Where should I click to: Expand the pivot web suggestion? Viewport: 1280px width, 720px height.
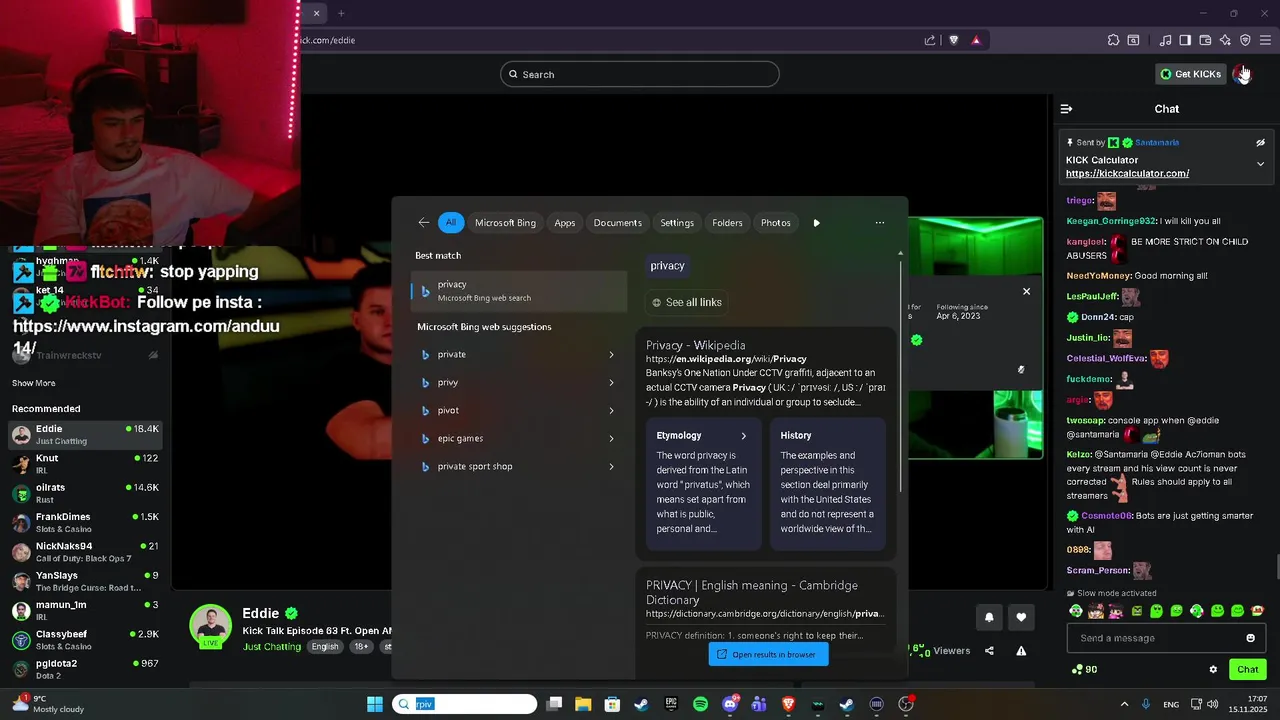pyautogui.click(x=611, y=410)
